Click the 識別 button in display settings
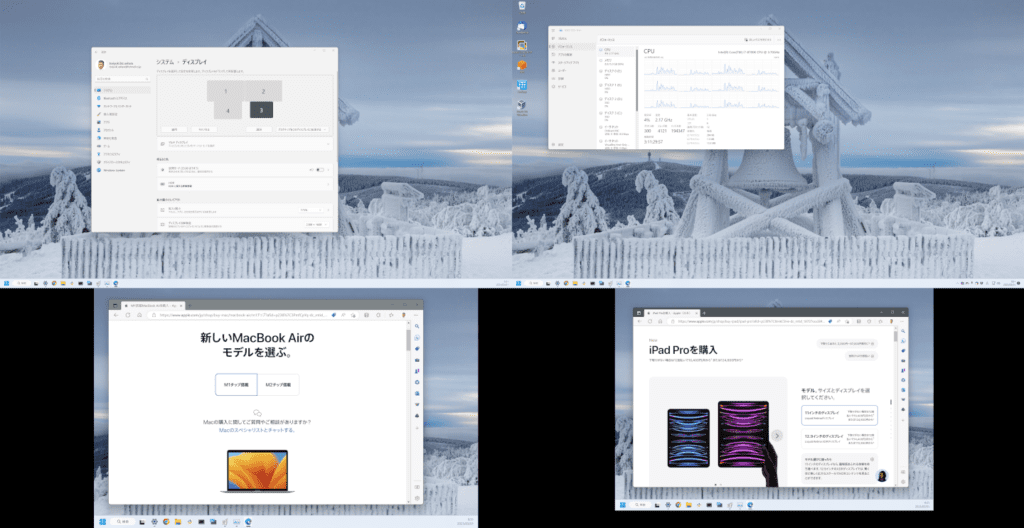The image size is (1024, 528). 259,129
